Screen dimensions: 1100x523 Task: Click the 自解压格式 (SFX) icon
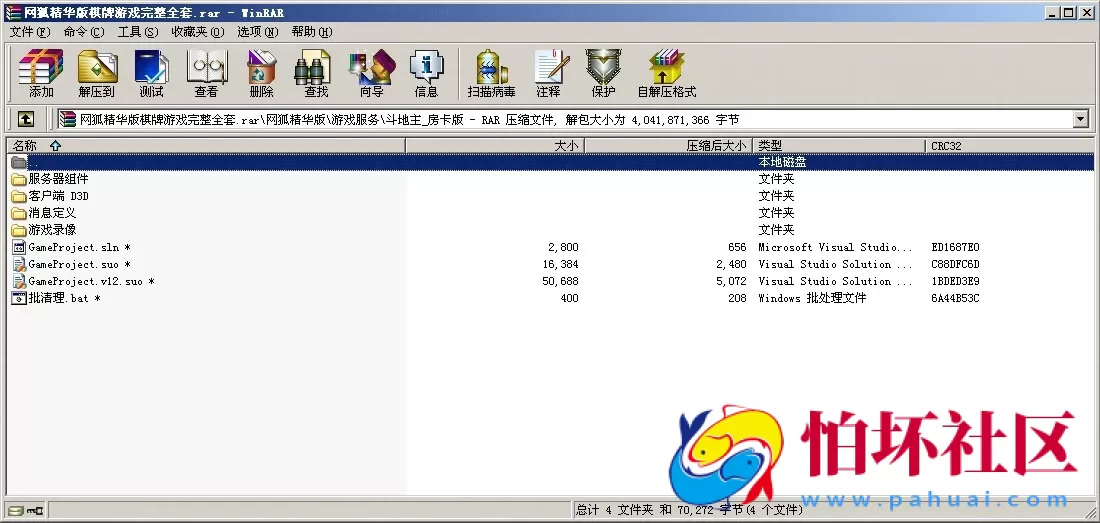coord(666,73)
